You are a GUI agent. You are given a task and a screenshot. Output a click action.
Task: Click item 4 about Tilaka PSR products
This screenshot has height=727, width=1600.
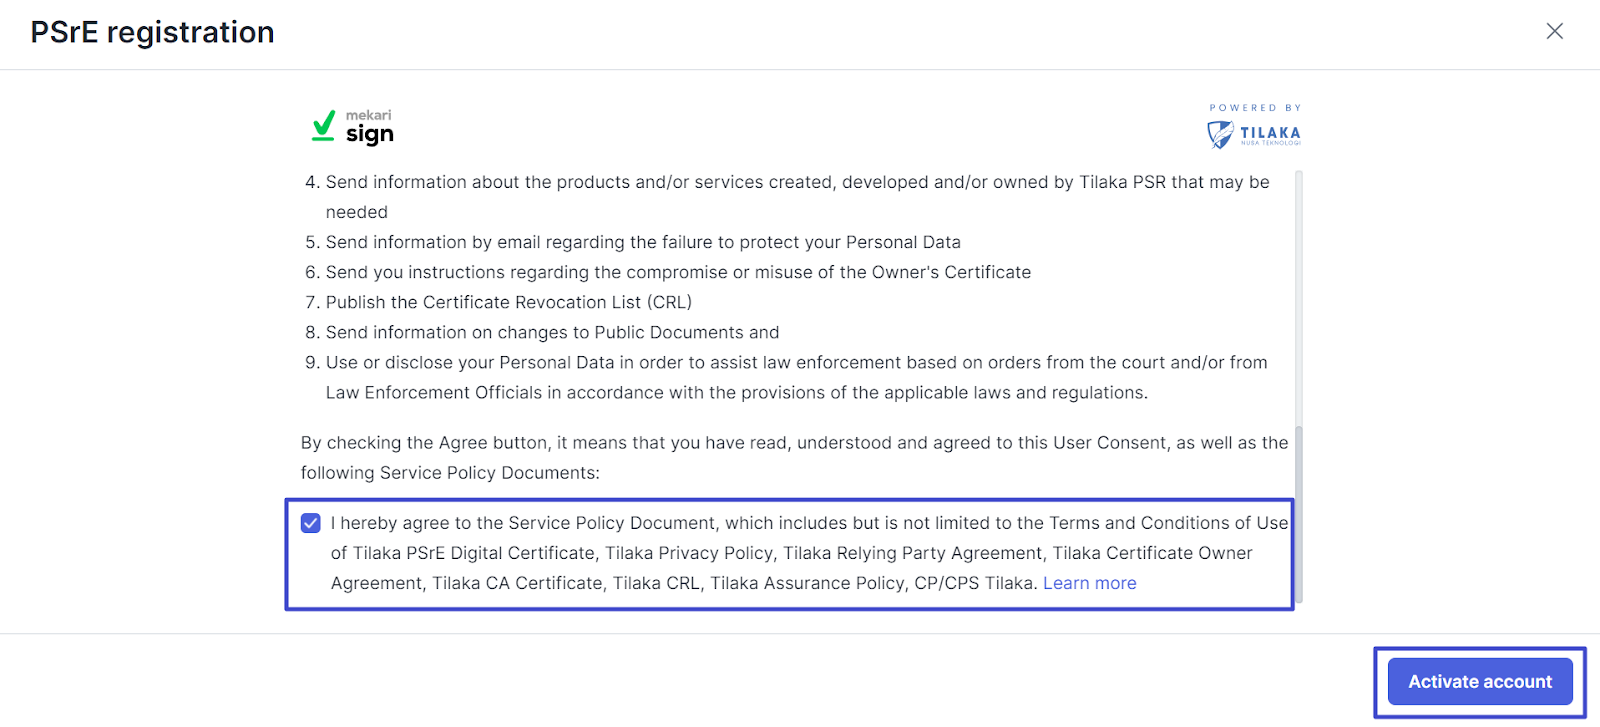tap(796, 183)
